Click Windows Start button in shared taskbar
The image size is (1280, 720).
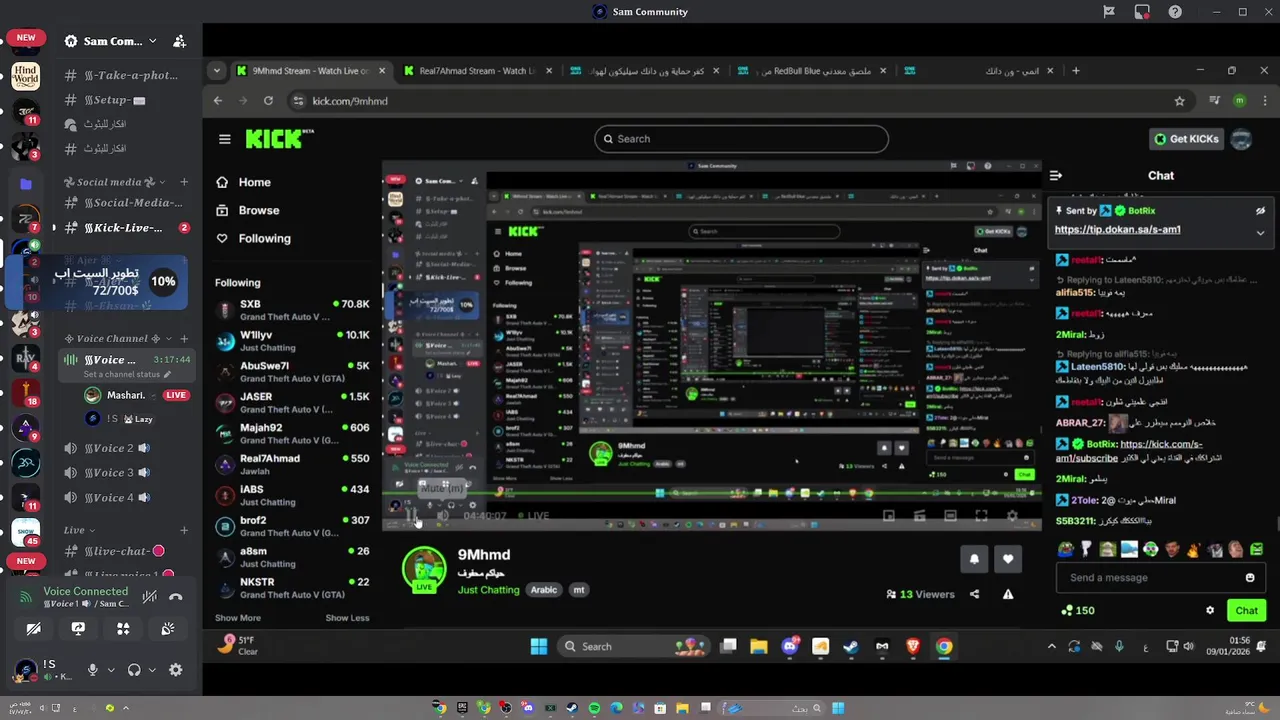click(x=539, y=646)
